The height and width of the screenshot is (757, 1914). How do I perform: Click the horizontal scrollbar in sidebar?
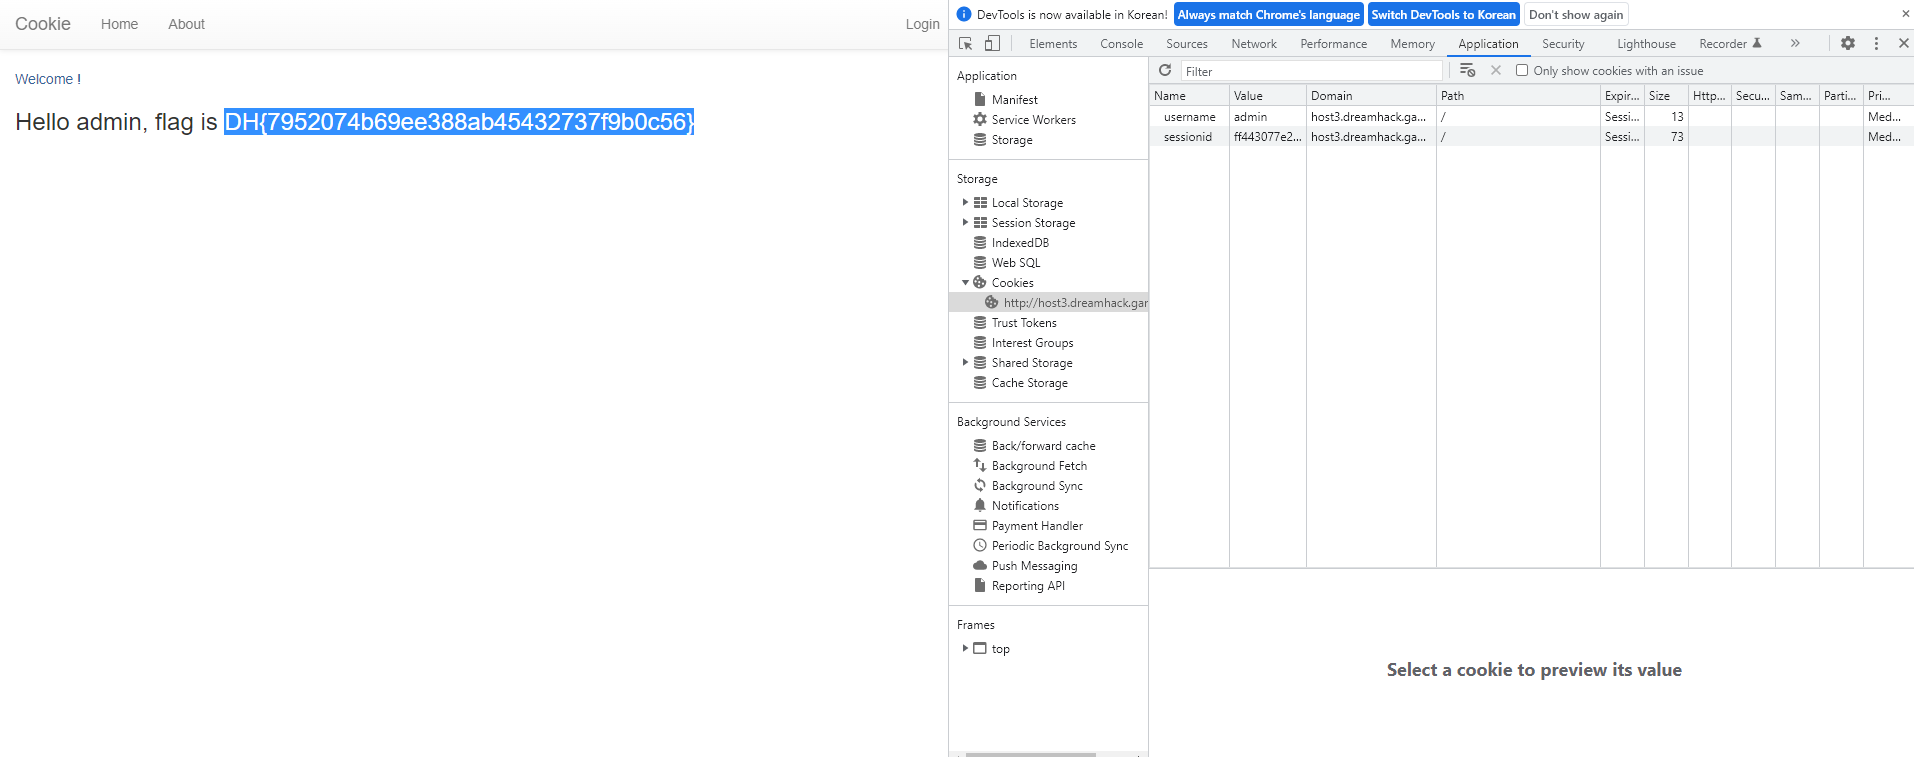1030,754
